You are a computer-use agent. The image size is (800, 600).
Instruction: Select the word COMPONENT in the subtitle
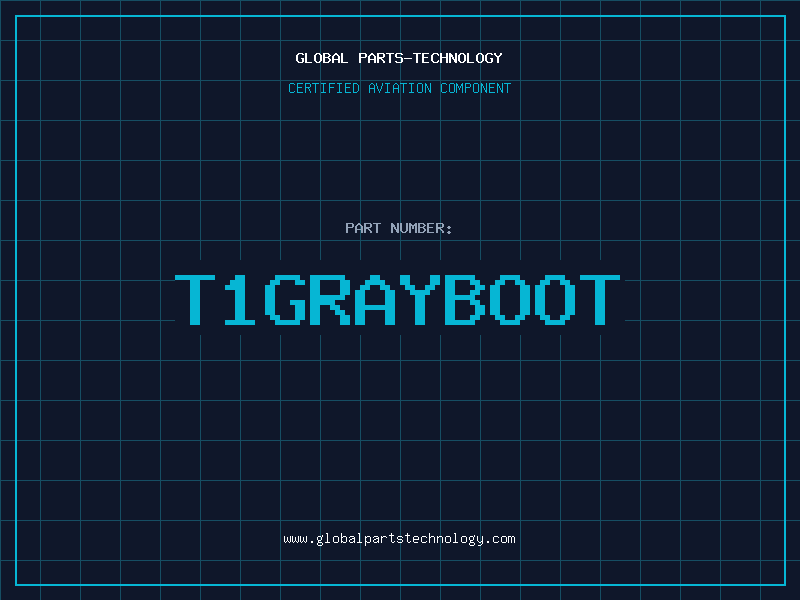(x=476, y=88)
